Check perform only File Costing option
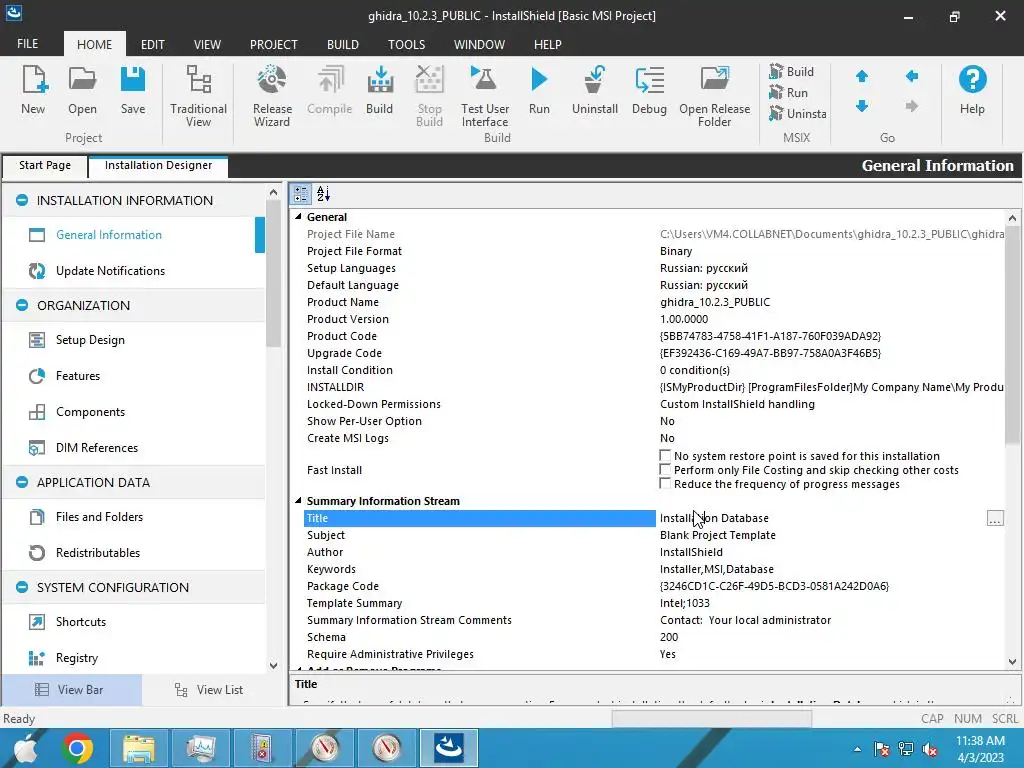Image resolution: width=1024 pixels, height=768 pixels. (x=665, y=470)
